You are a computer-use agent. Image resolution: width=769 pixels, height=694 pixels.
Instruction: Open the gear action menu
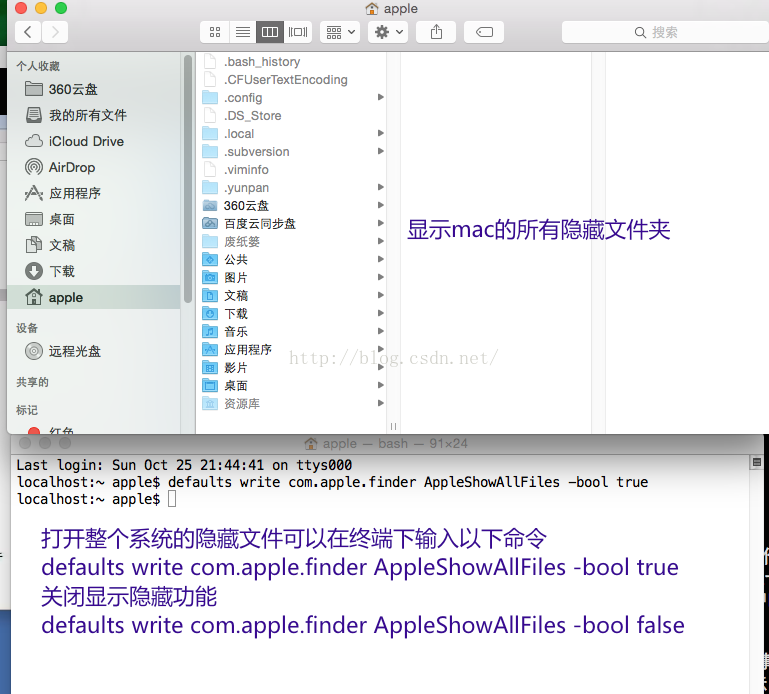pos(388,32)
